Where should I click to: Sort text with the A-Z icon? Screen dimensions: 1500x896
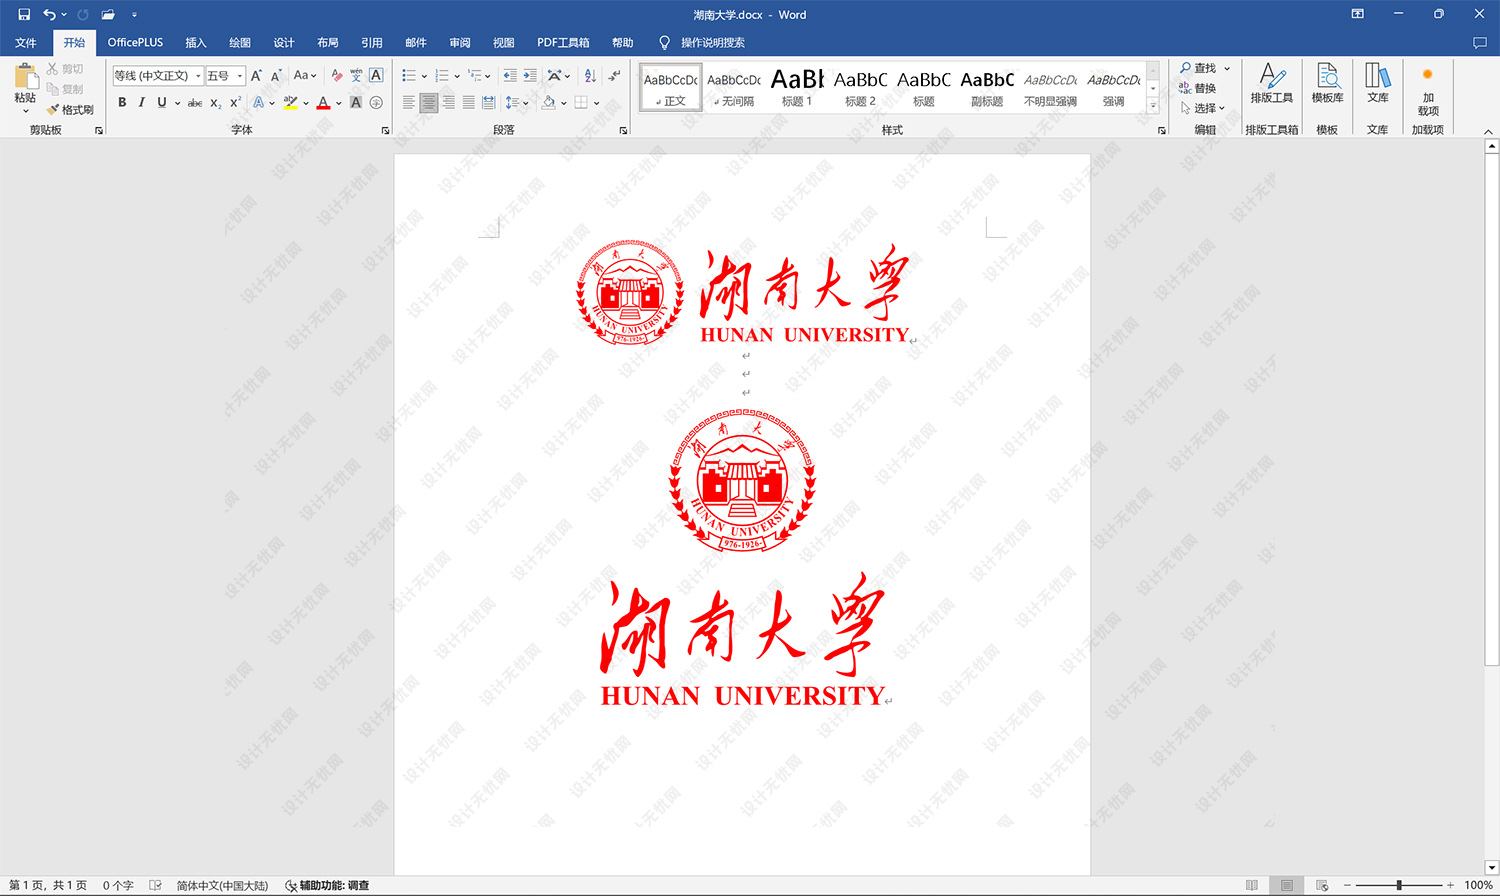[x=590, y=76]
